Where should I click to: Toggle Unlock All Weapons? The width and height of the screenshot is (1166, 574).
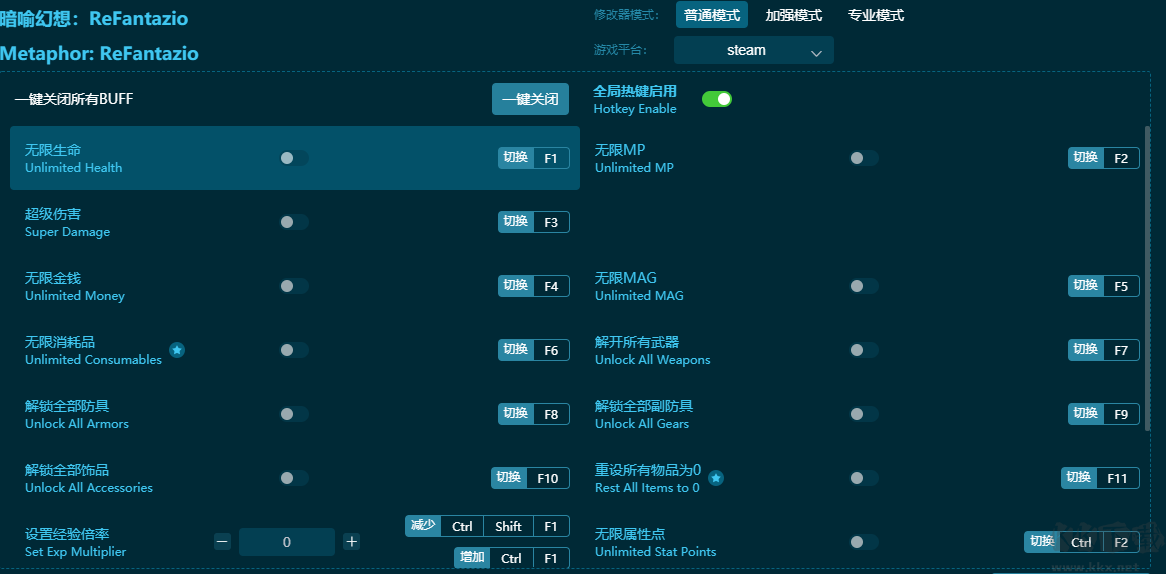pyautogui.click(x=864, y=350)
